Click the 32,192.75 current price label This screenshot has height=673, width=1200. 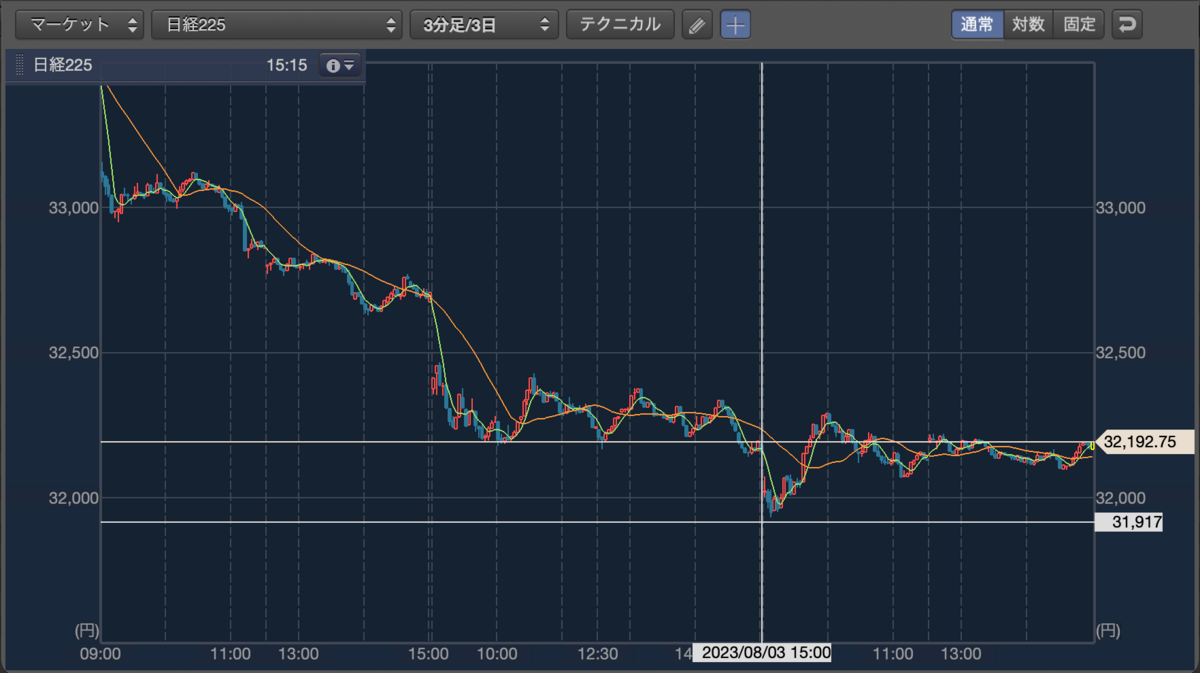(x=1147, y=441)
